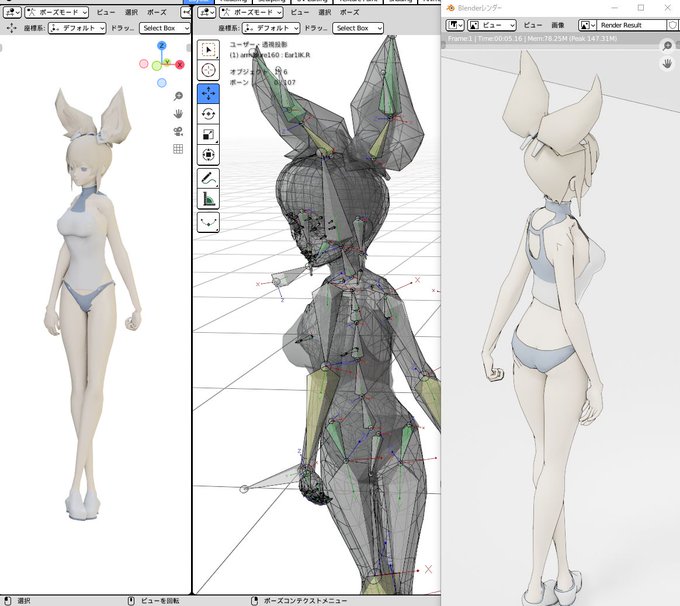This screenshot has height=606, width=680.
Task: Activate the 3D Cursor tool
Action: pos(208,70)
